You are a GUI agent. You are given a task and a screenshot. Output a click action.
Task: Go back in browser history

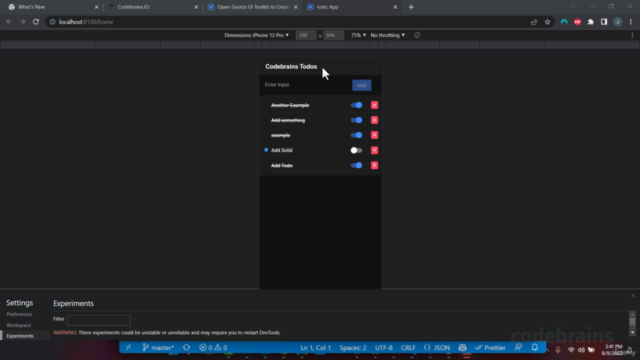9,22
